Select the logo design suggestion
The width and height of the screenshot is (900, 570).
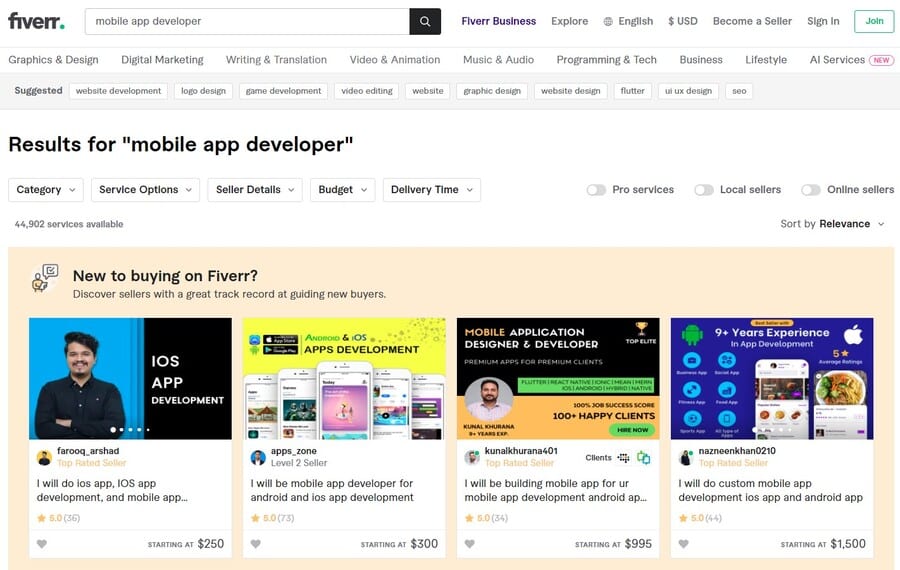(x=203, y=91)
